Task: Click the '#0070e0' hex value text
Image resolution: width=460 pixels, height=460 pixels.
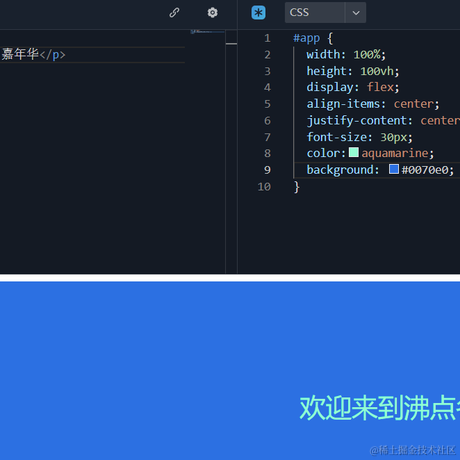Action: [425, 170]
